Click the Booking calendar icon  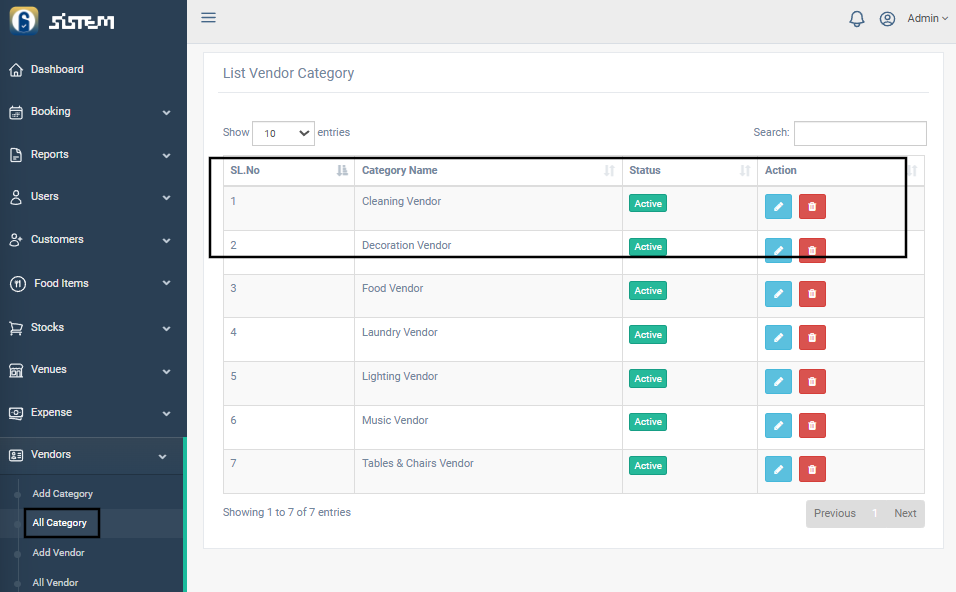(16, 112)
